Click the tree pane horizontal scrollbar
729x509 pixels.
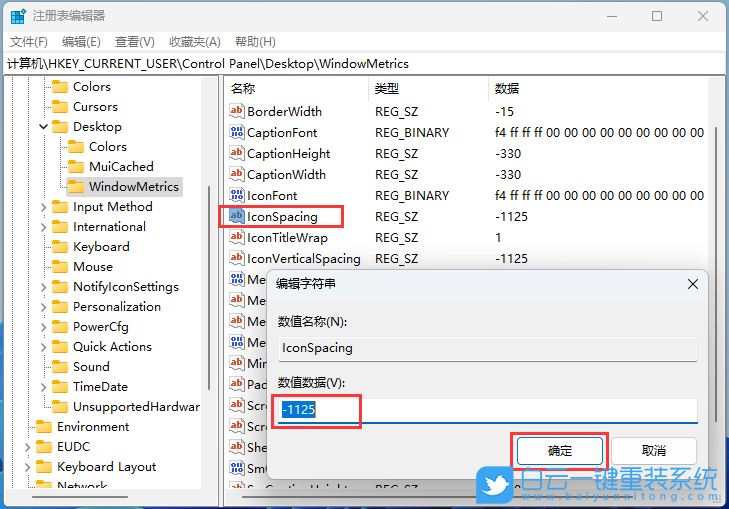(80, 496)
